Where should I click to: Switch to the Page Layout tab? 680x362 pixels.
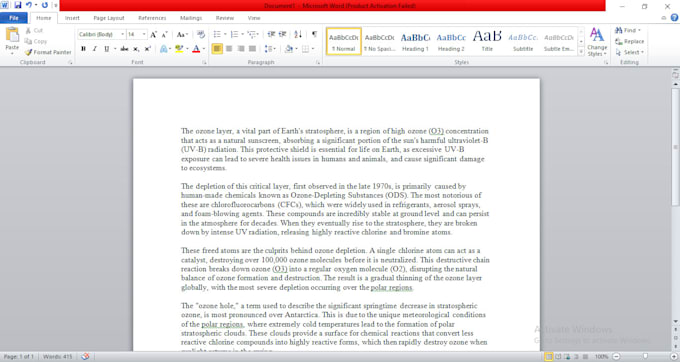tap(109, 18)
